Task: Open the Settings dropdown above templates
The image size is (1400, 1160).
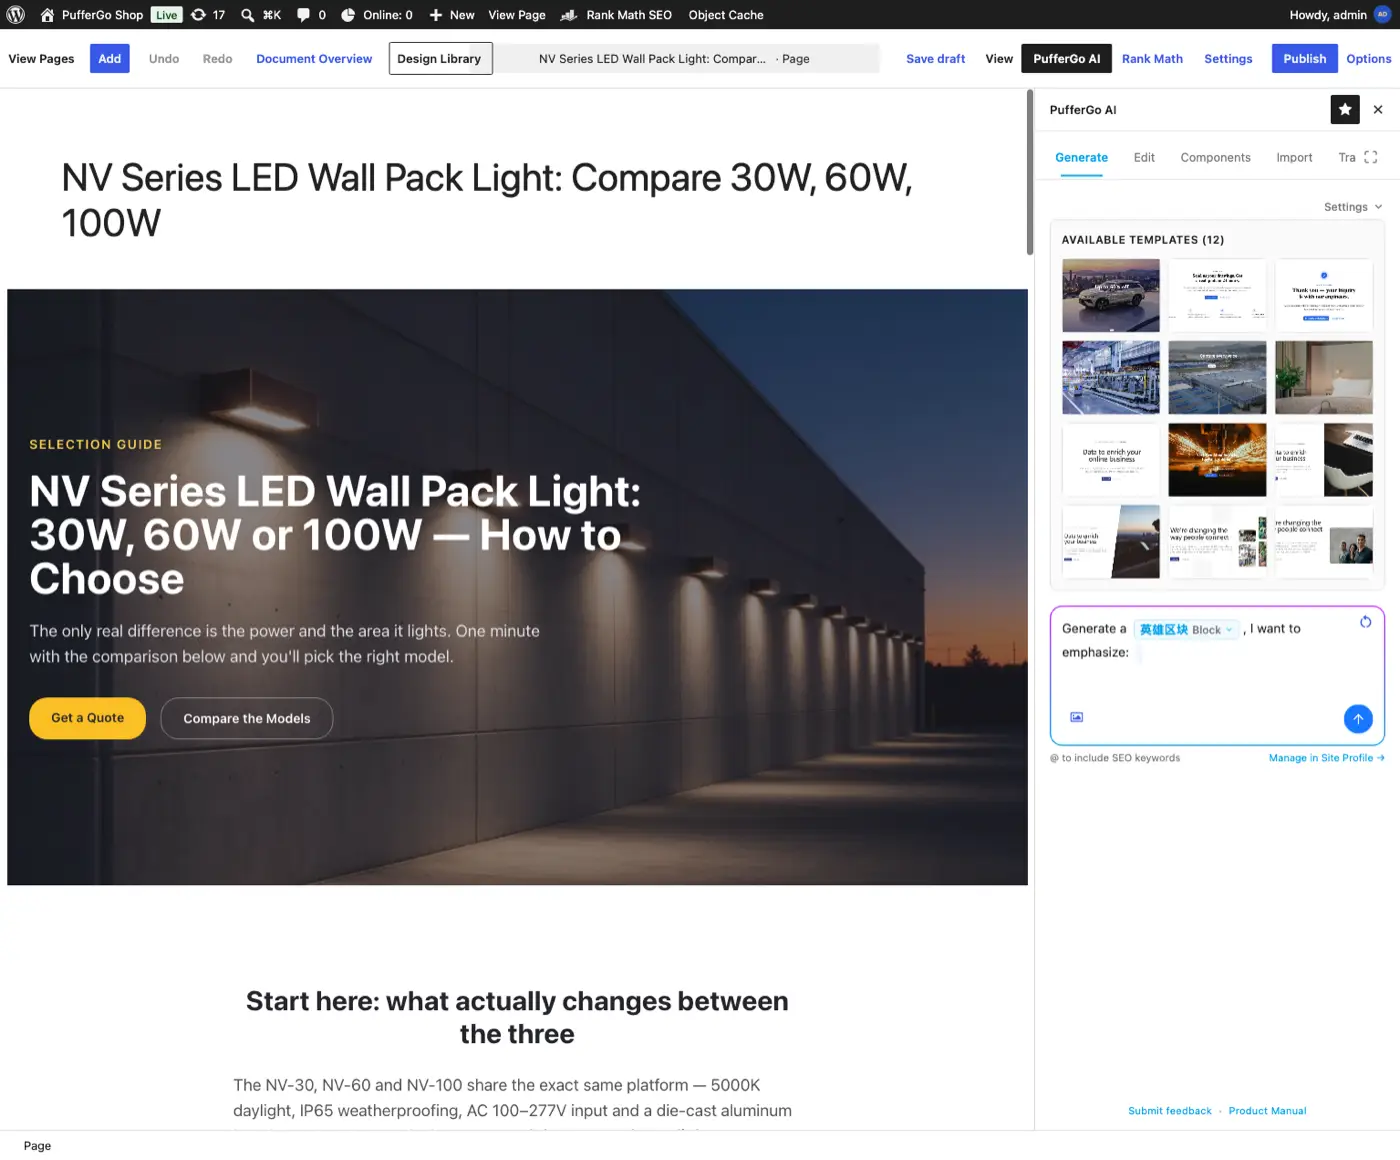Action: (x=1353, y=207)
